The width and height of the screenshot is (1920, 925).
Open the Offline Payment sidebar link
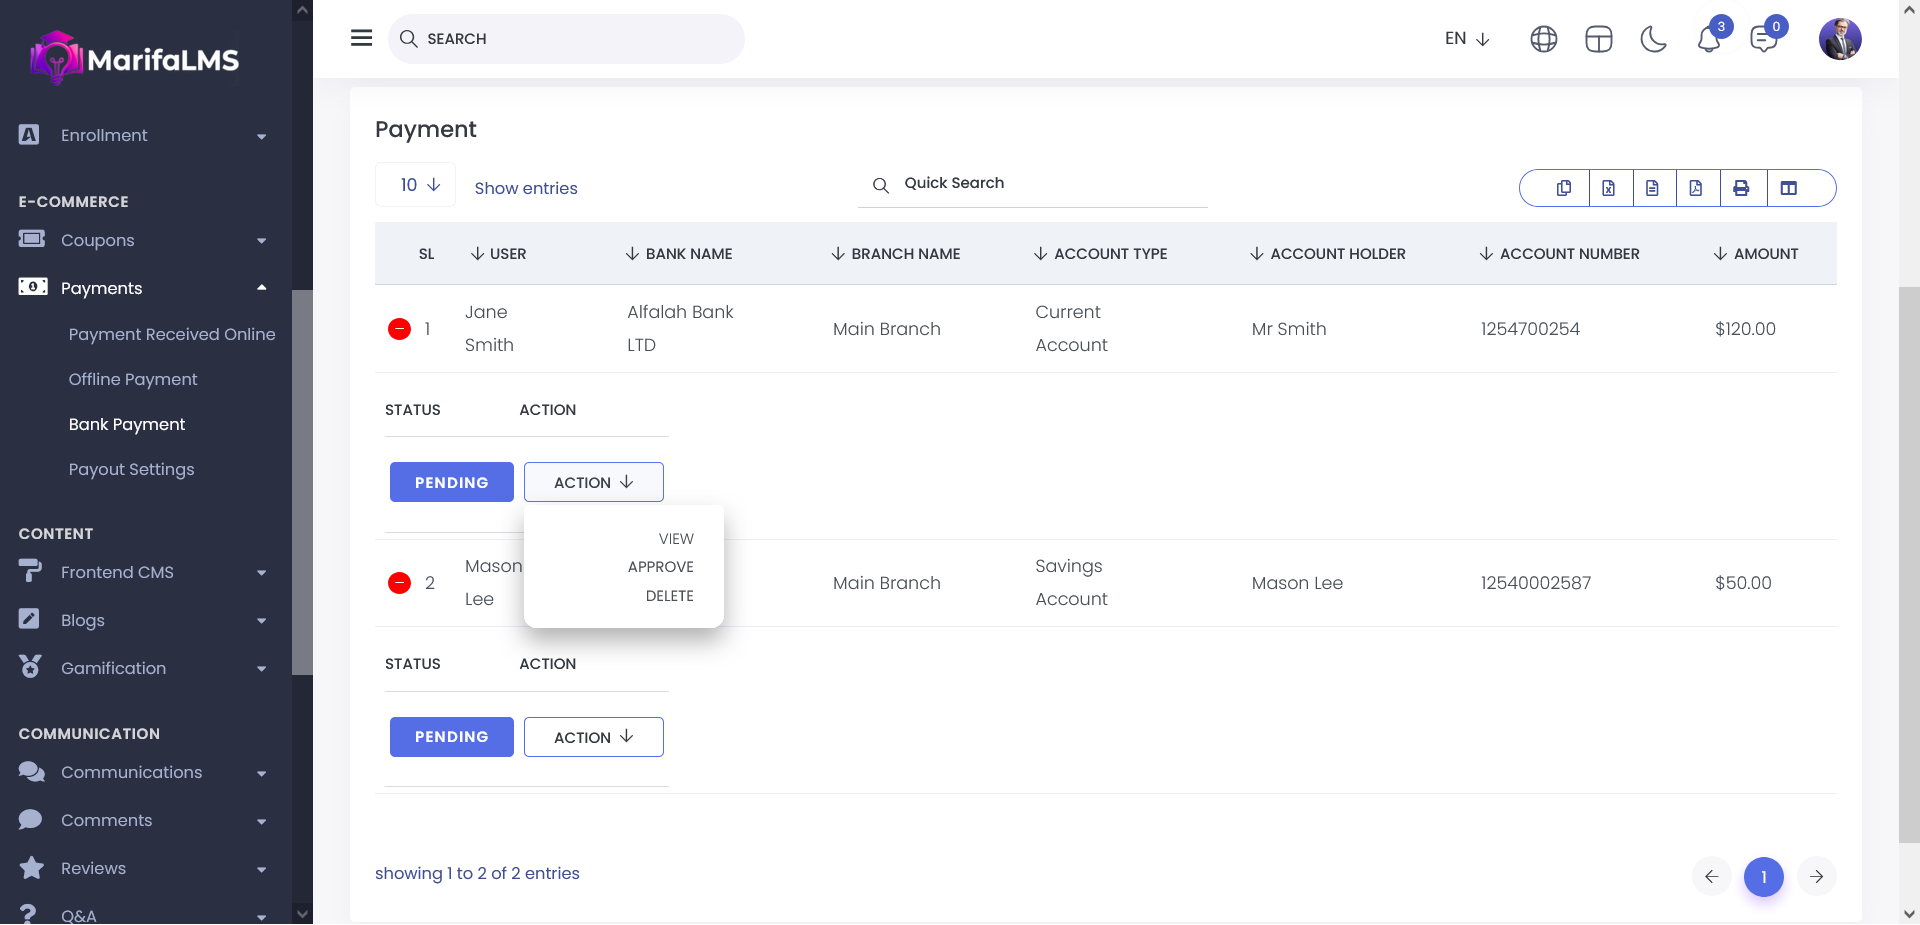pyautogui.click(x=133, y=379)
